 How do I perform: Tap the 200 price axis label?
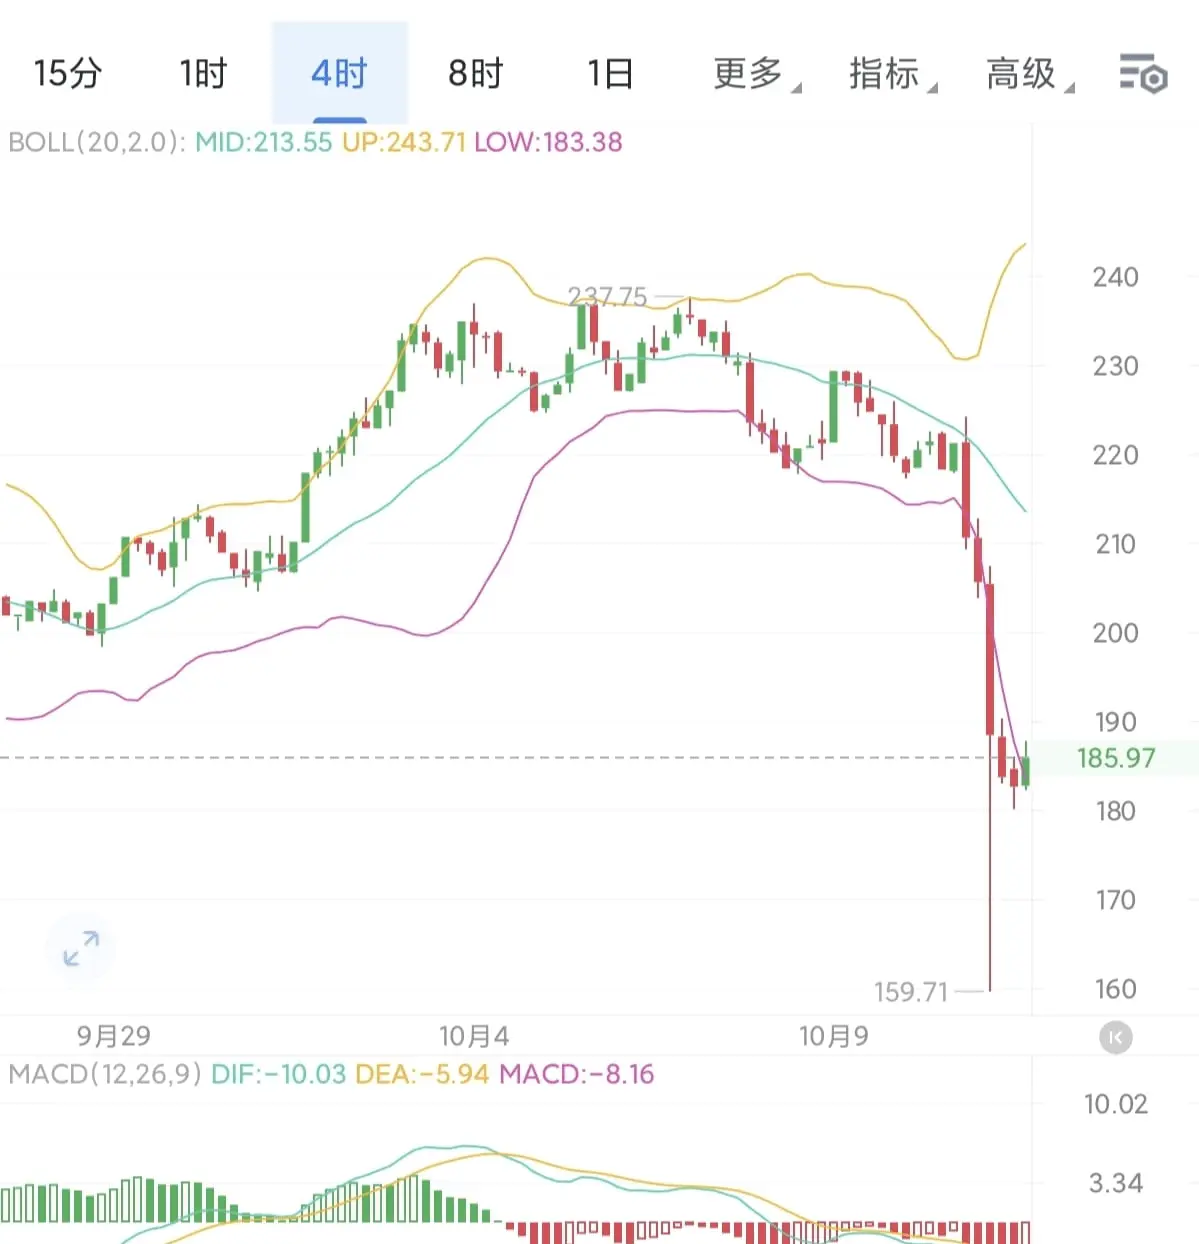pyautogui.click(x=1115, y=633)
